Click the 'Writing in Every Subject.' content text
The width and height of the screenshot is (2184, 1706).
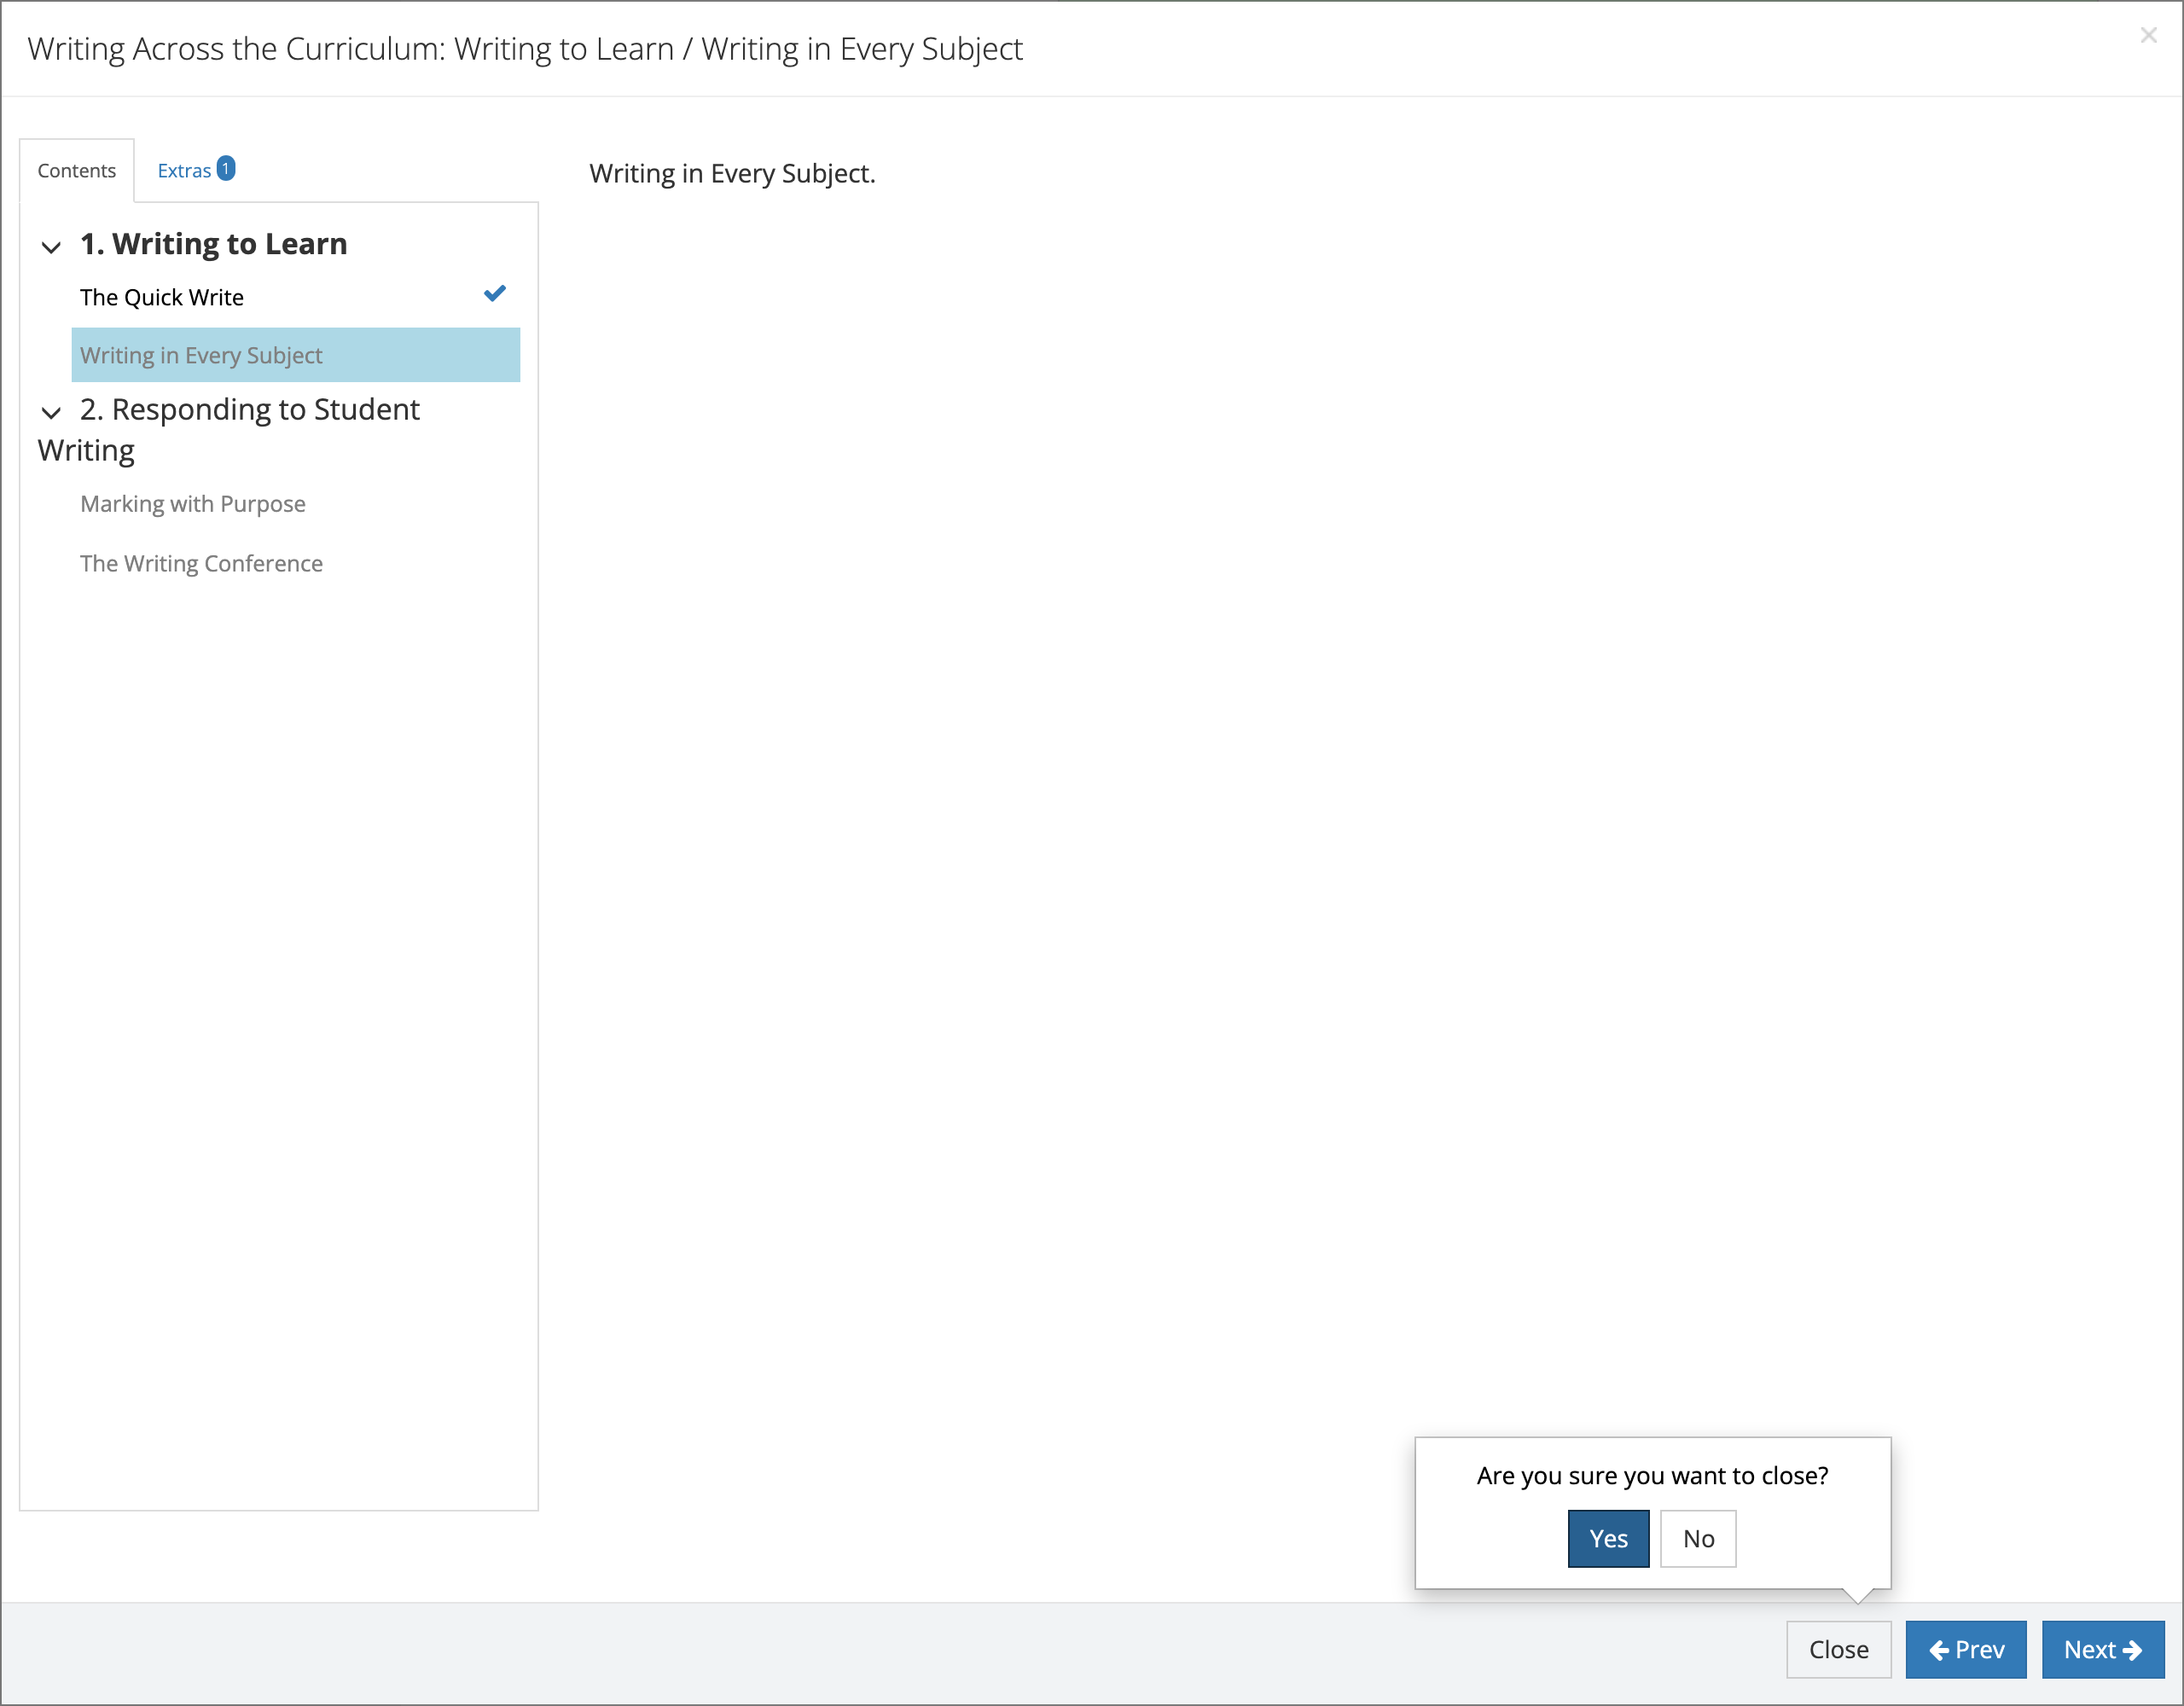732,173
